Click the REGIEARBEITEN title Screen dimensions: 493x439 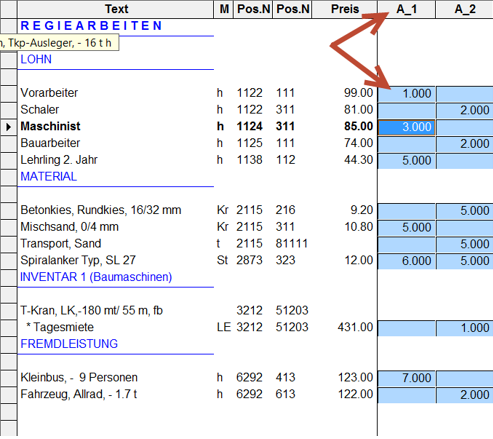[91, 26]
